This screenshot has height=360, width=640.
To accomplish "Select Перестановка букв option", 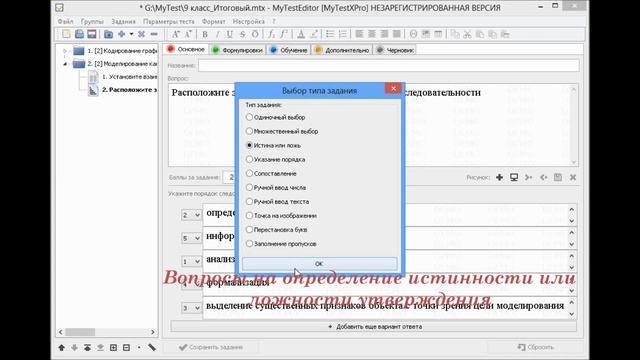I will 277,230.
